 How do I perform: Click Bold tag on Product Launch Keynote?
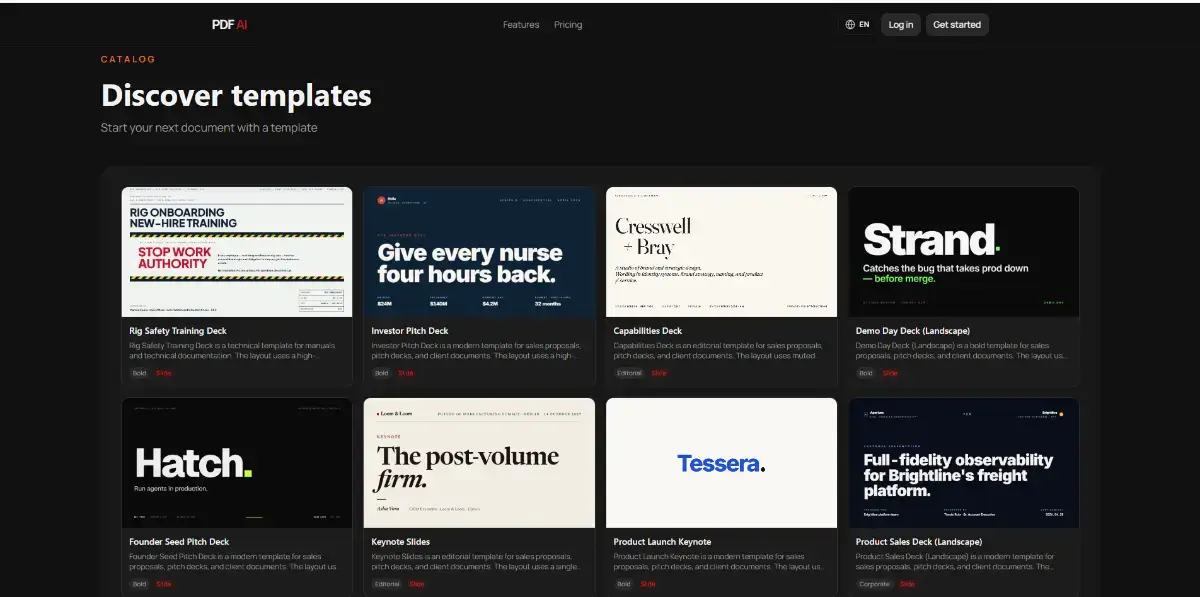[624, 584]
